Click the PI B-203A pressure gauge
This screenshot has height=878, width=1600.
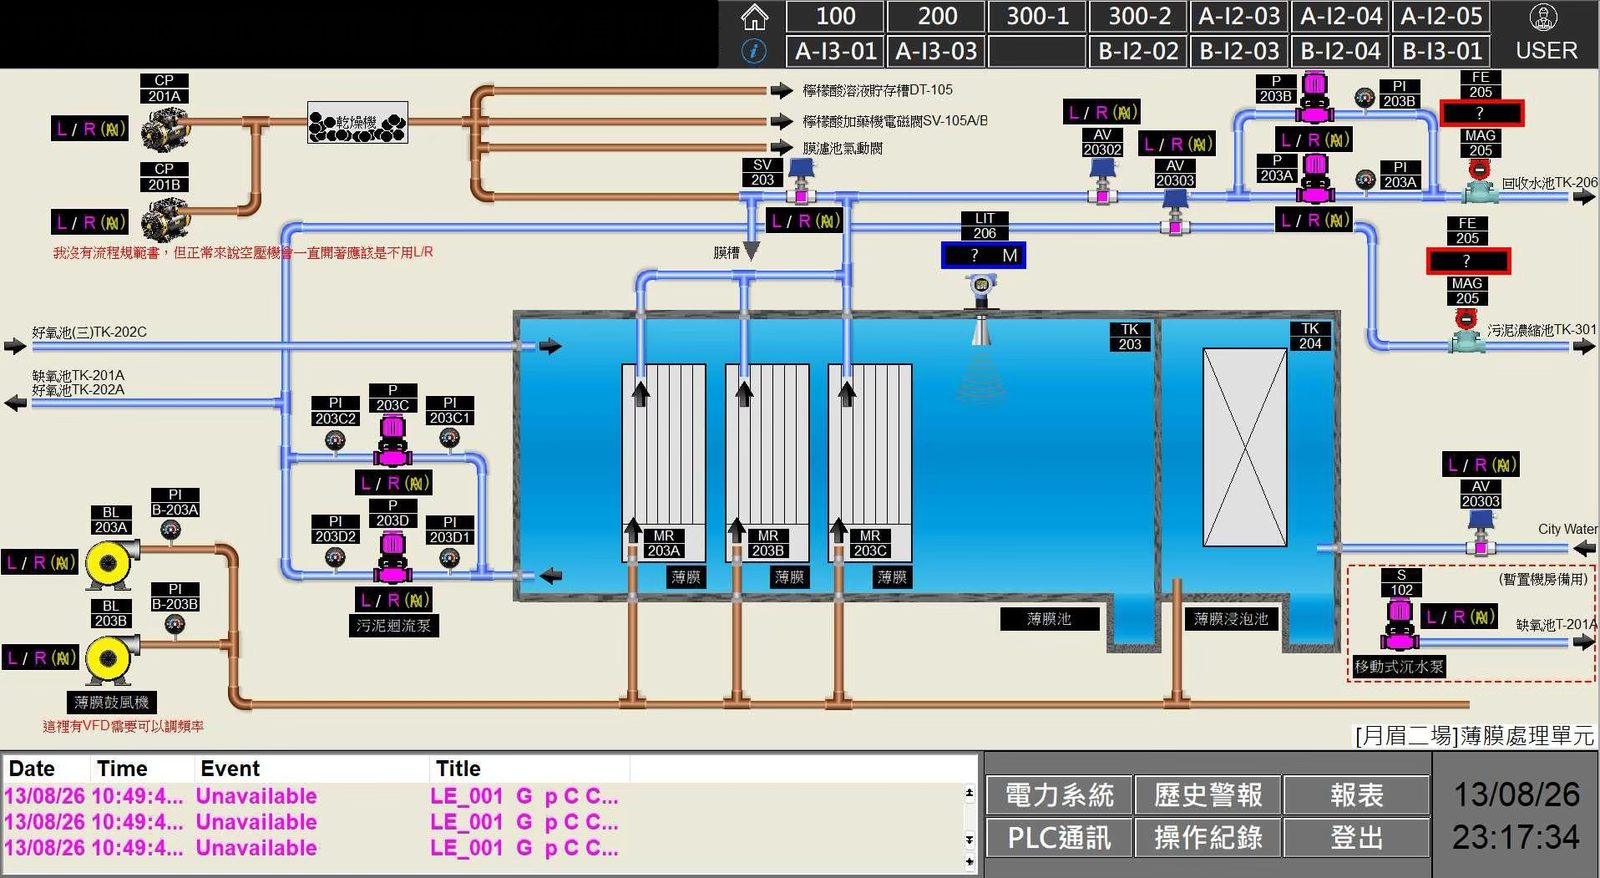tap(171, 530)
